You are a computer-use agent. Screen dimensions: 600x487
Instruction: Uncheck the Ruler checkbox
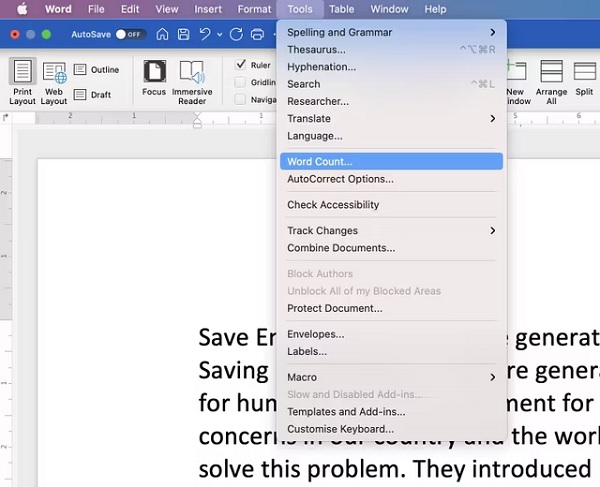click(240, 64)
